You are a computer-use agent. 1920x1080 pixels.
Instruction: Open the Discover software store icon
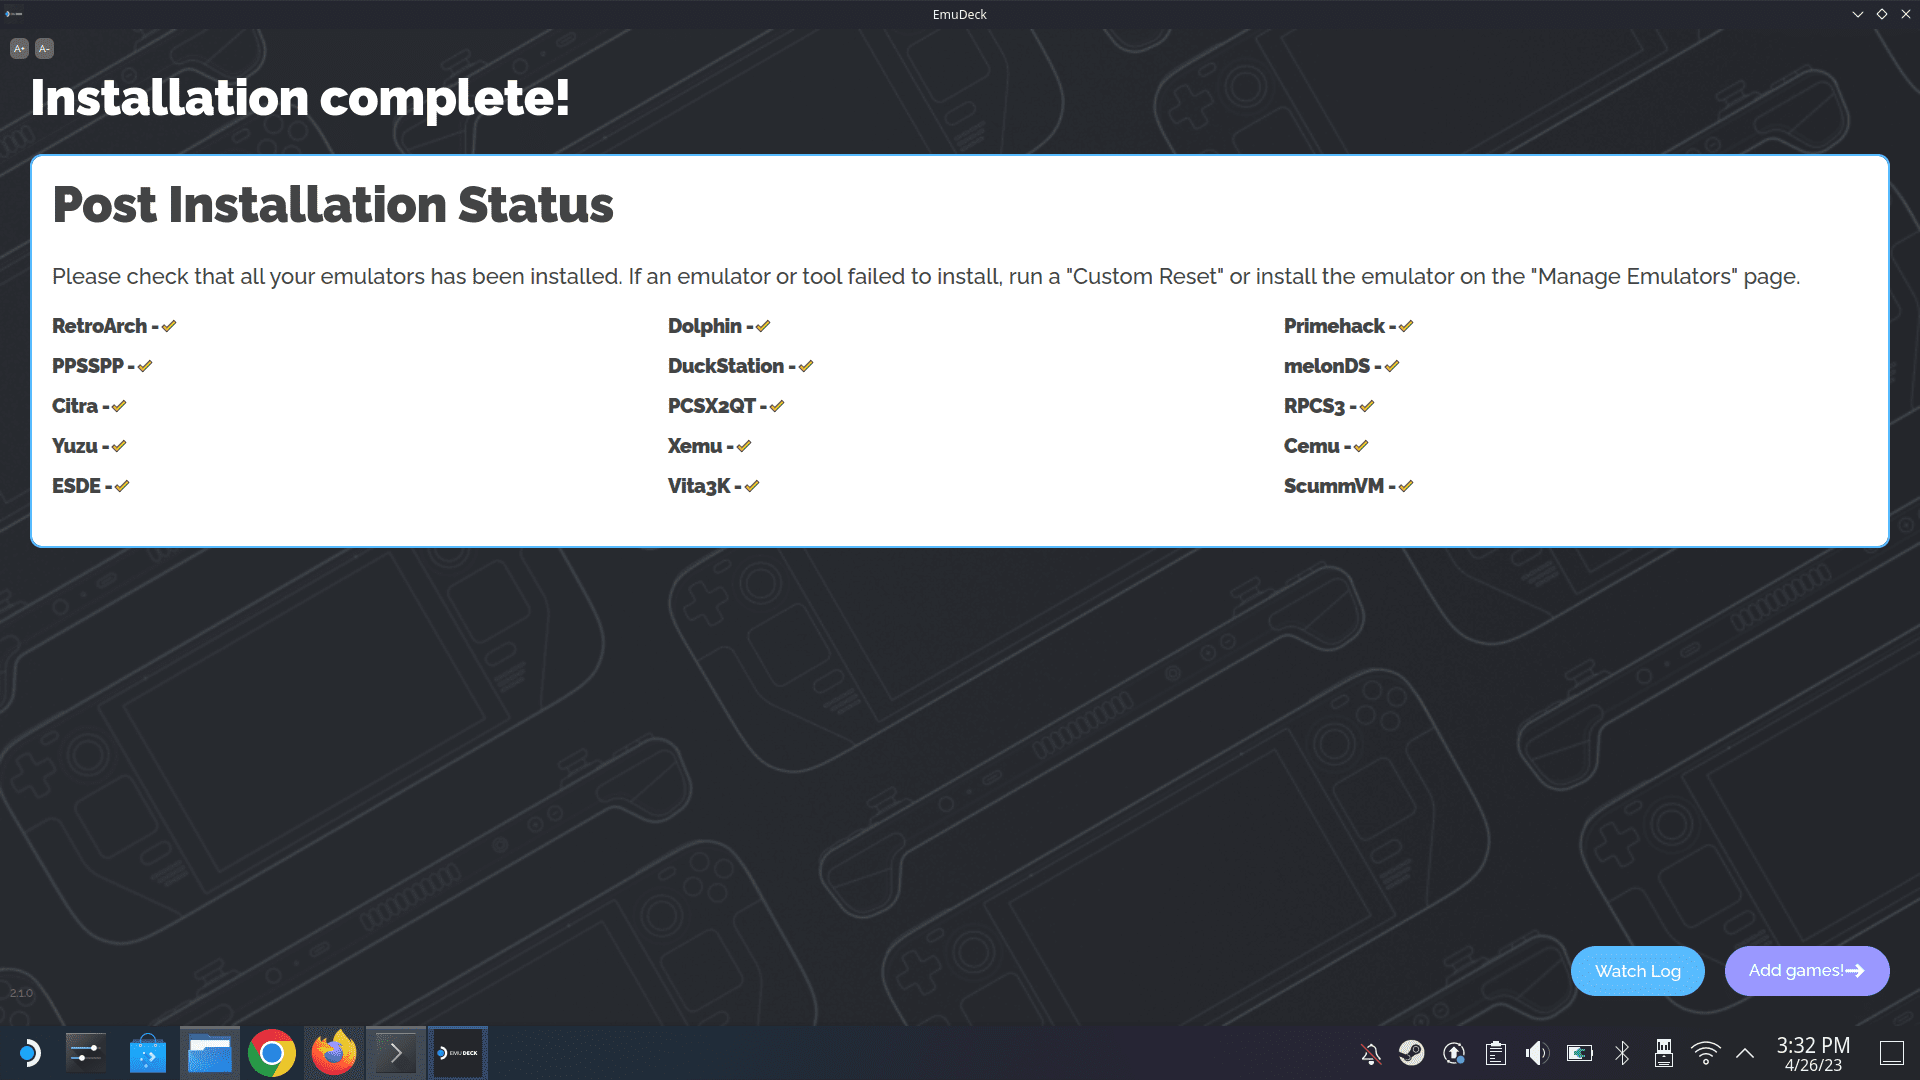coord(148,1053)
